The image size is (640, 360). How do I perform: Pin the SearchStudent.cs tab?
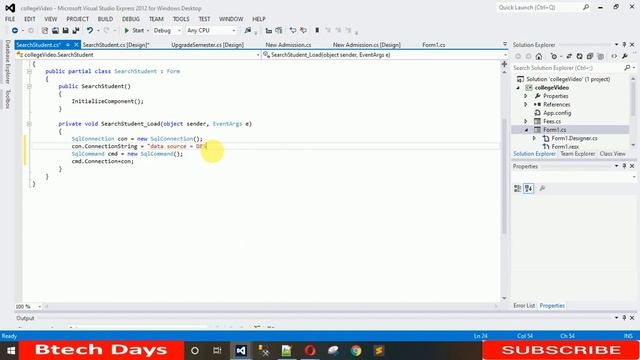tap(68, 45)
